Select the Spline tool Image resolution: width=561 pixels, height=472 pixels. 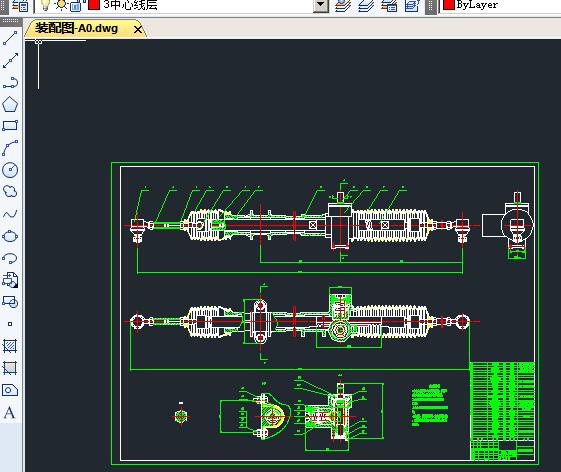(x=10, y=214)
